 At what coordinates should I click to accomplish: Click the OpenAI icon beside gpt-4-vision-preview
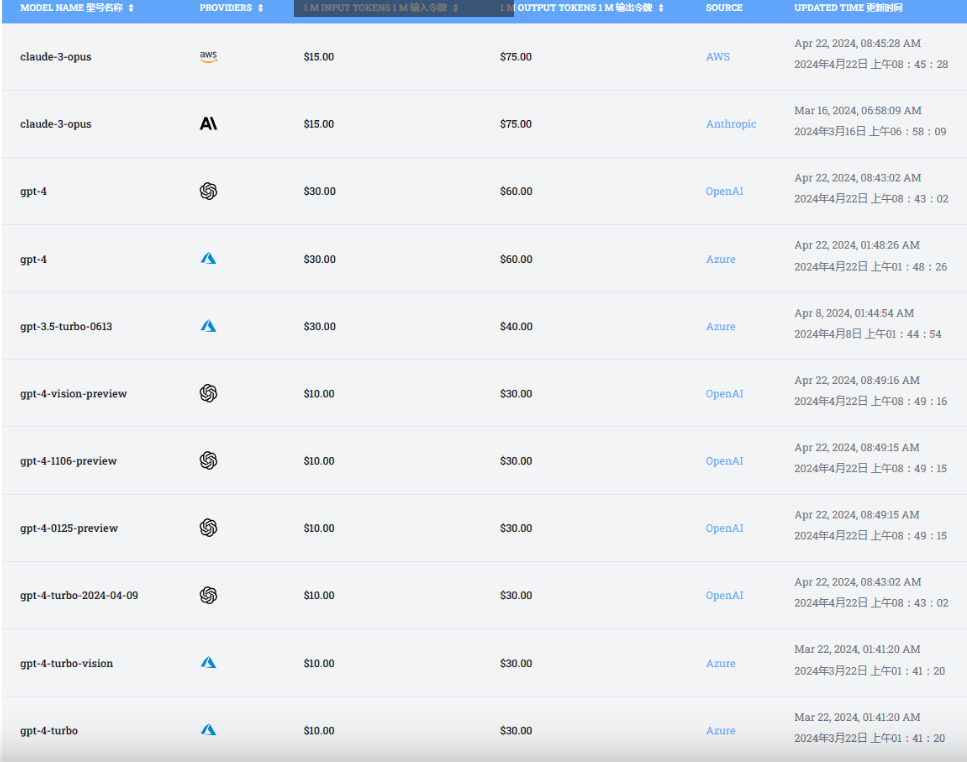208,394
